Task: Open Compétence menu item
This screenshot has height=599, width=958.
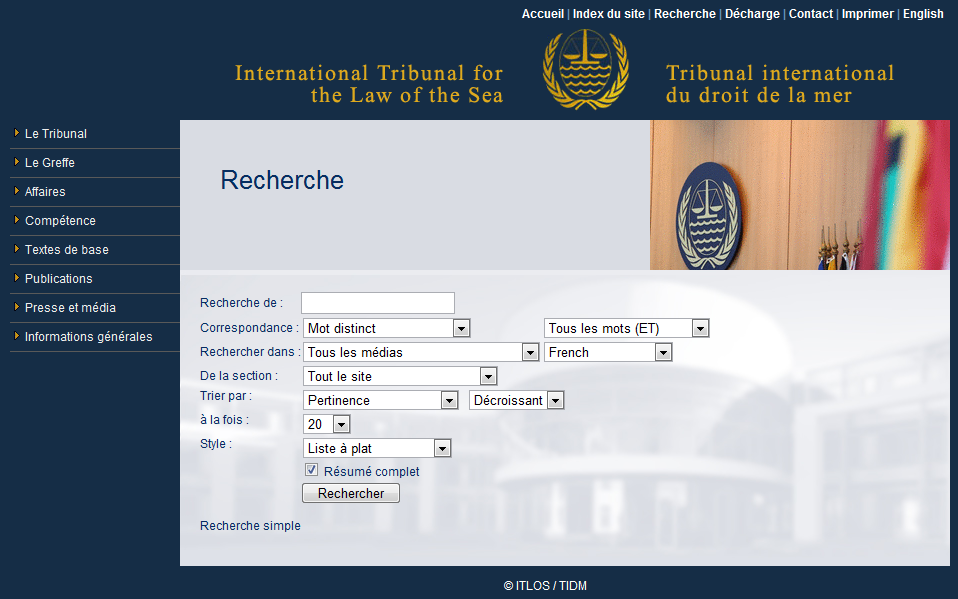Action: coord(60,221)
